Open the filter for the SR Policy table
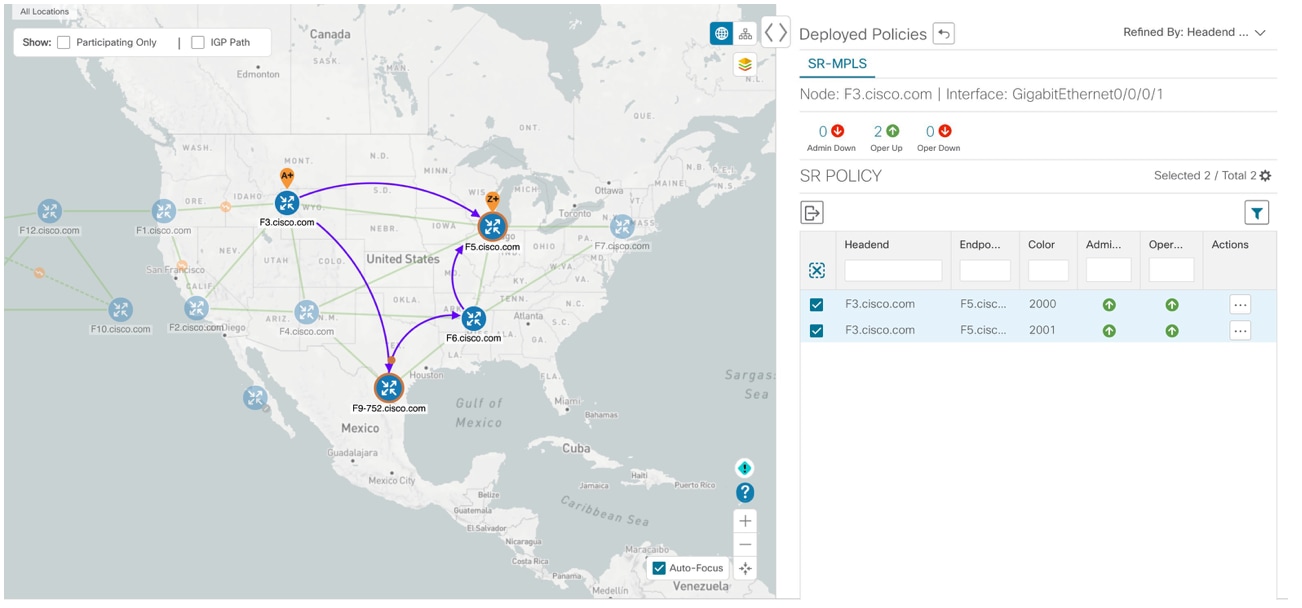 [1259, 211]
